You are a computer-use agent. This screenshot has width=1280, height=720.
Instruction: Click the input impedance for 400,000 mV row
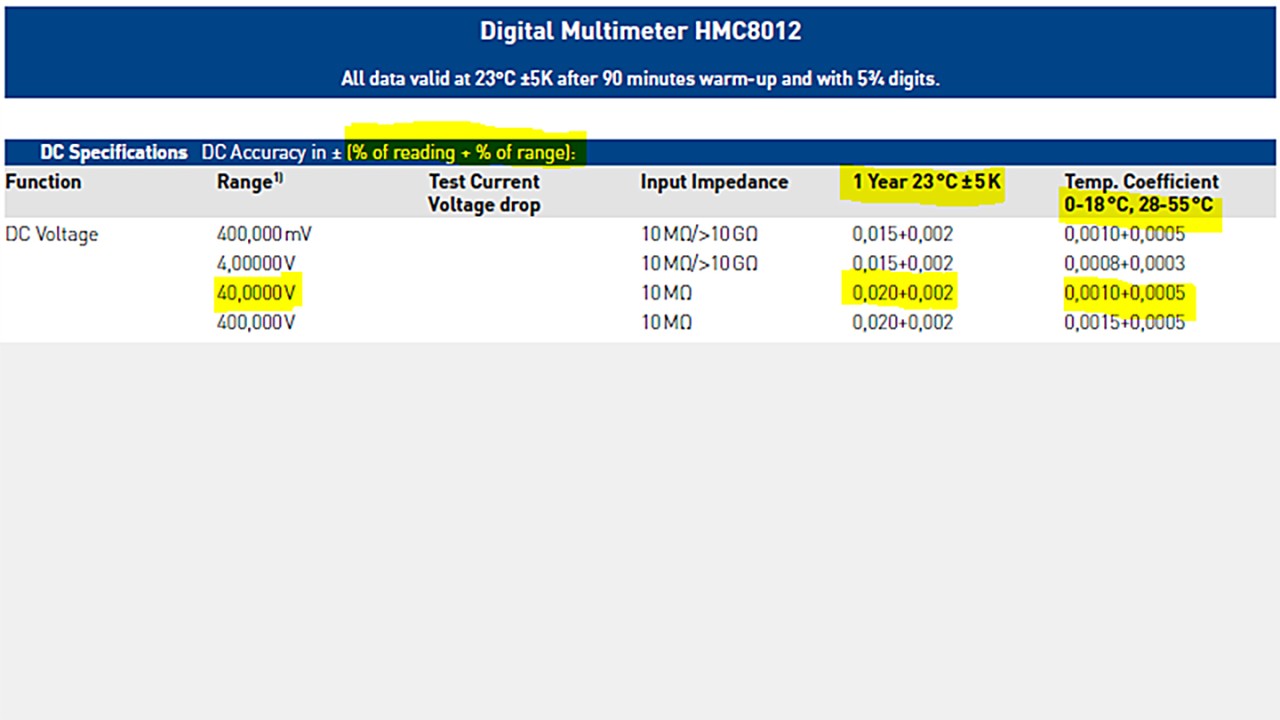[700, 234]
